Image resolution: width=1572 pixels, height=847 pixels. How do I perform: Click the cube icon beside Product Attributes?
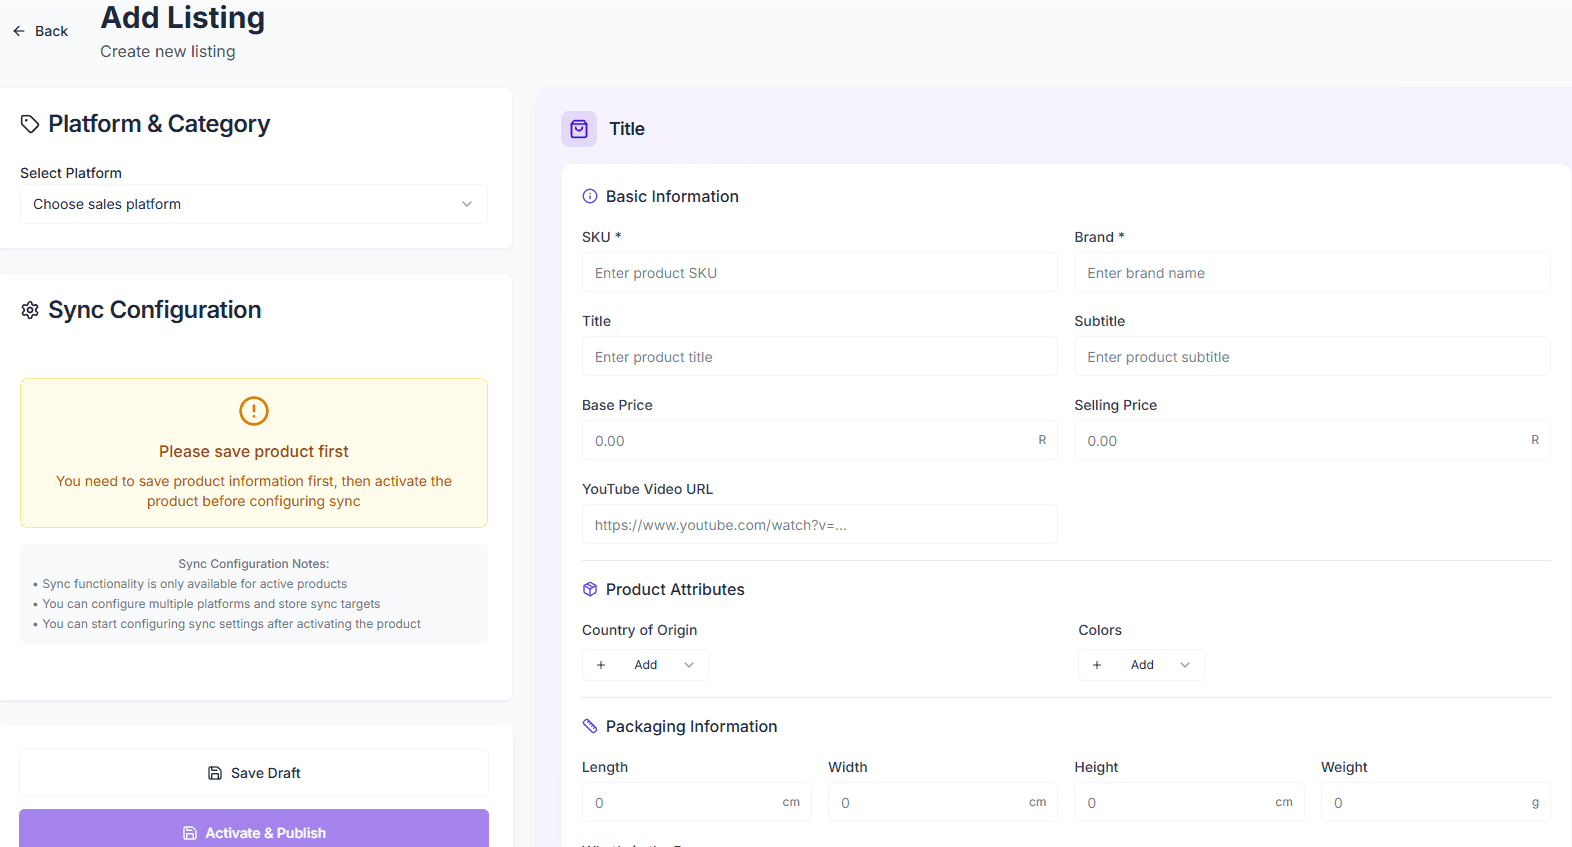[x=590, y=590]
